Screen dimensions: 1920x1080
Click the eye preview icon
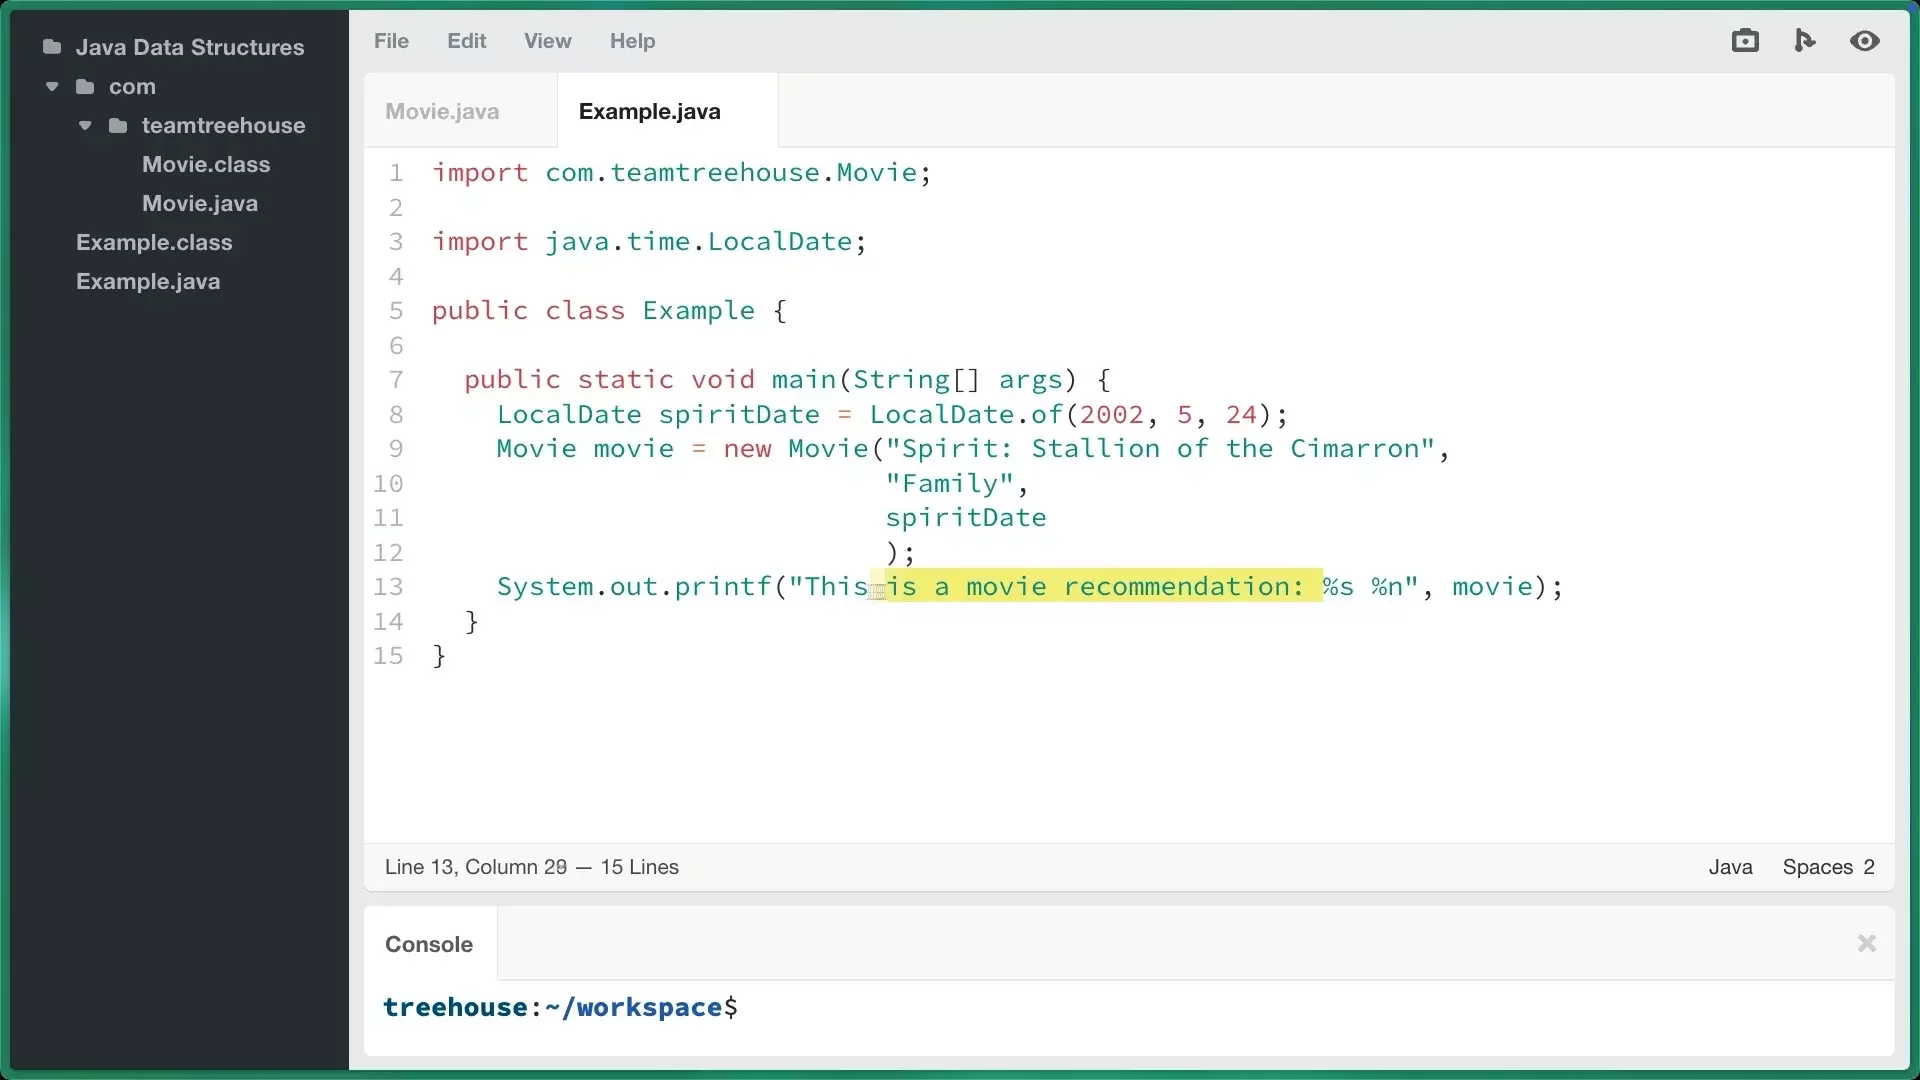[x=1865, y=41]
